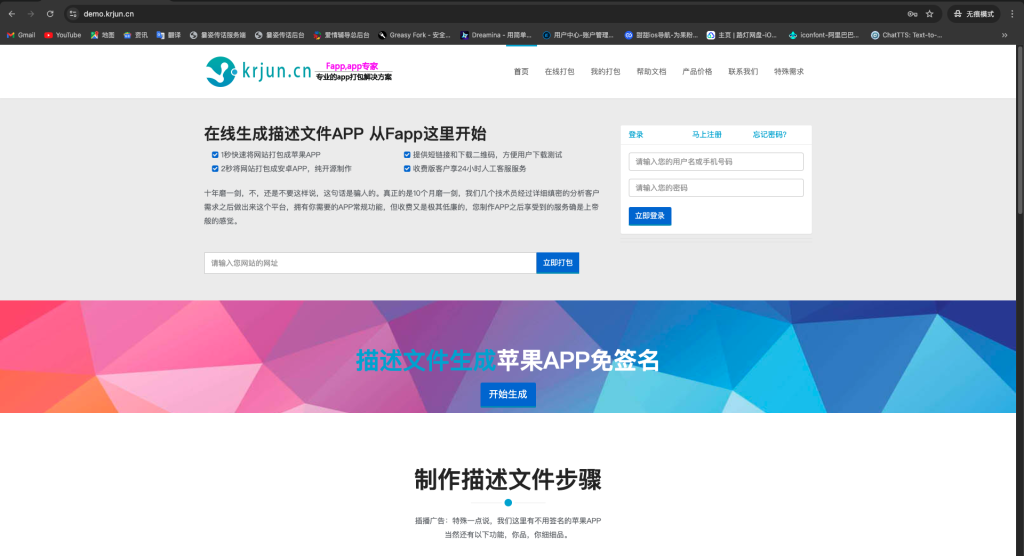Click the 开始生成 button on banner
The height and width of the screenshot is (556, 1024).
(x=508, y=395)
